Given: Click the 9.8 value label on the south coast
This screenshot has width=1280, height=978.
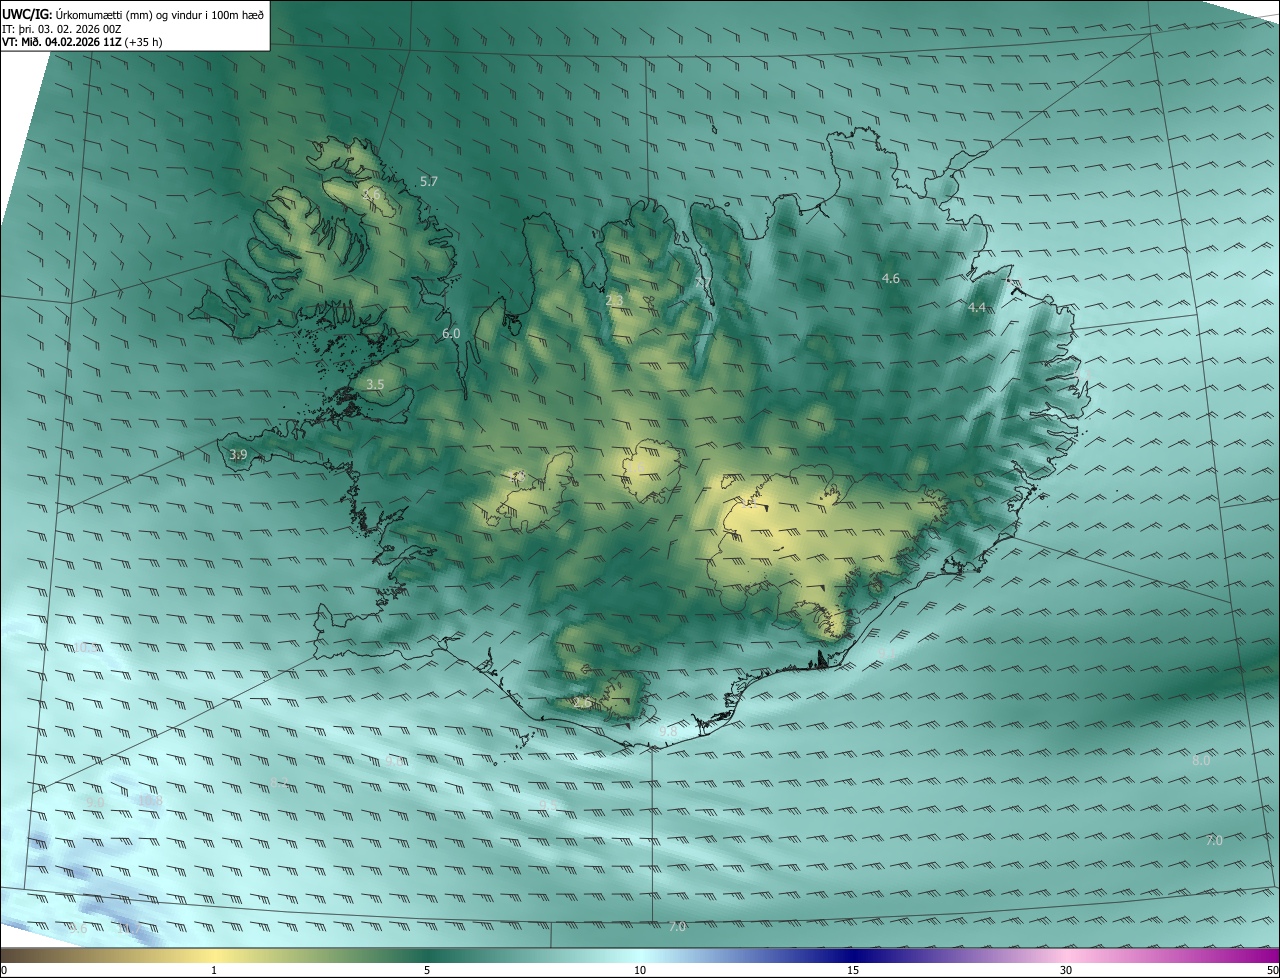Looking at the screenshot, I should (x=668, y=732).
